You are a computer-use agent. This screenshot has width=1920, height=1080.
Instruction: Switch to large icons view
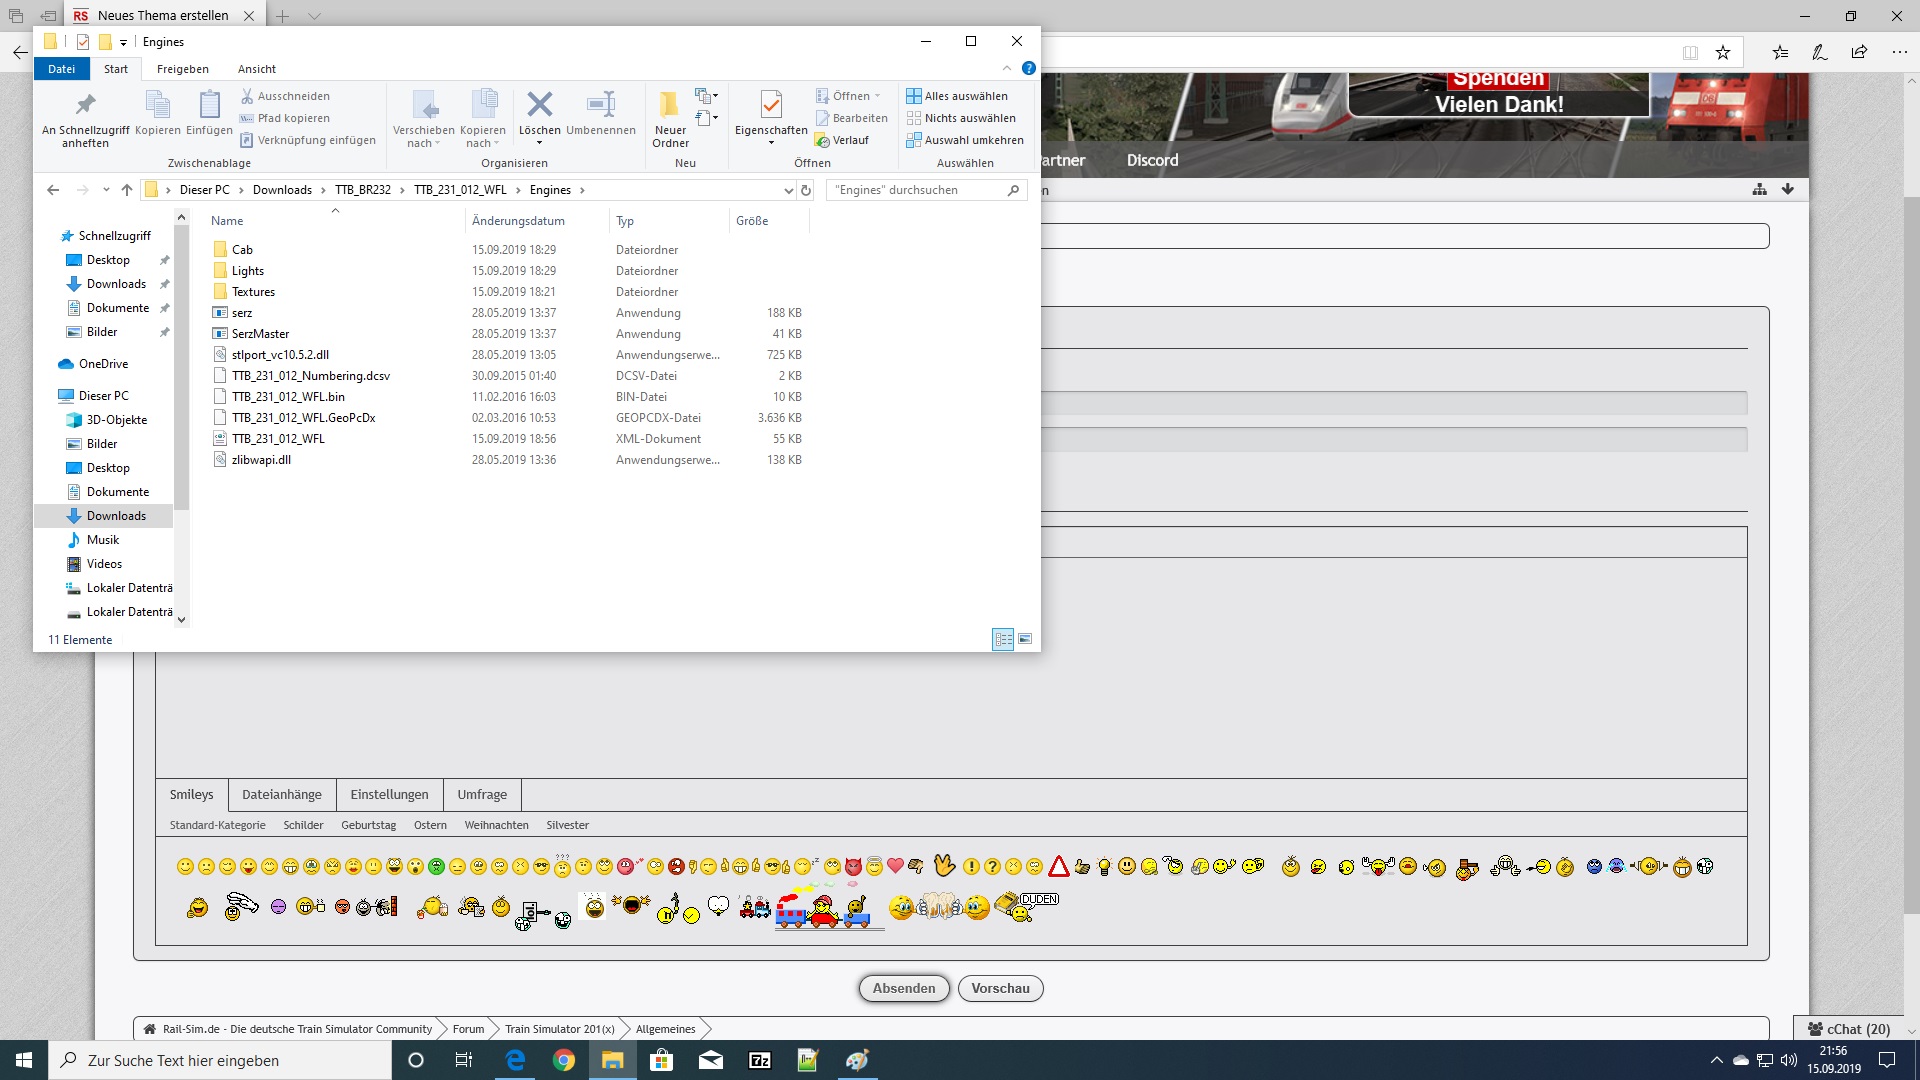pyautogui.click(x=1025, y=639)
